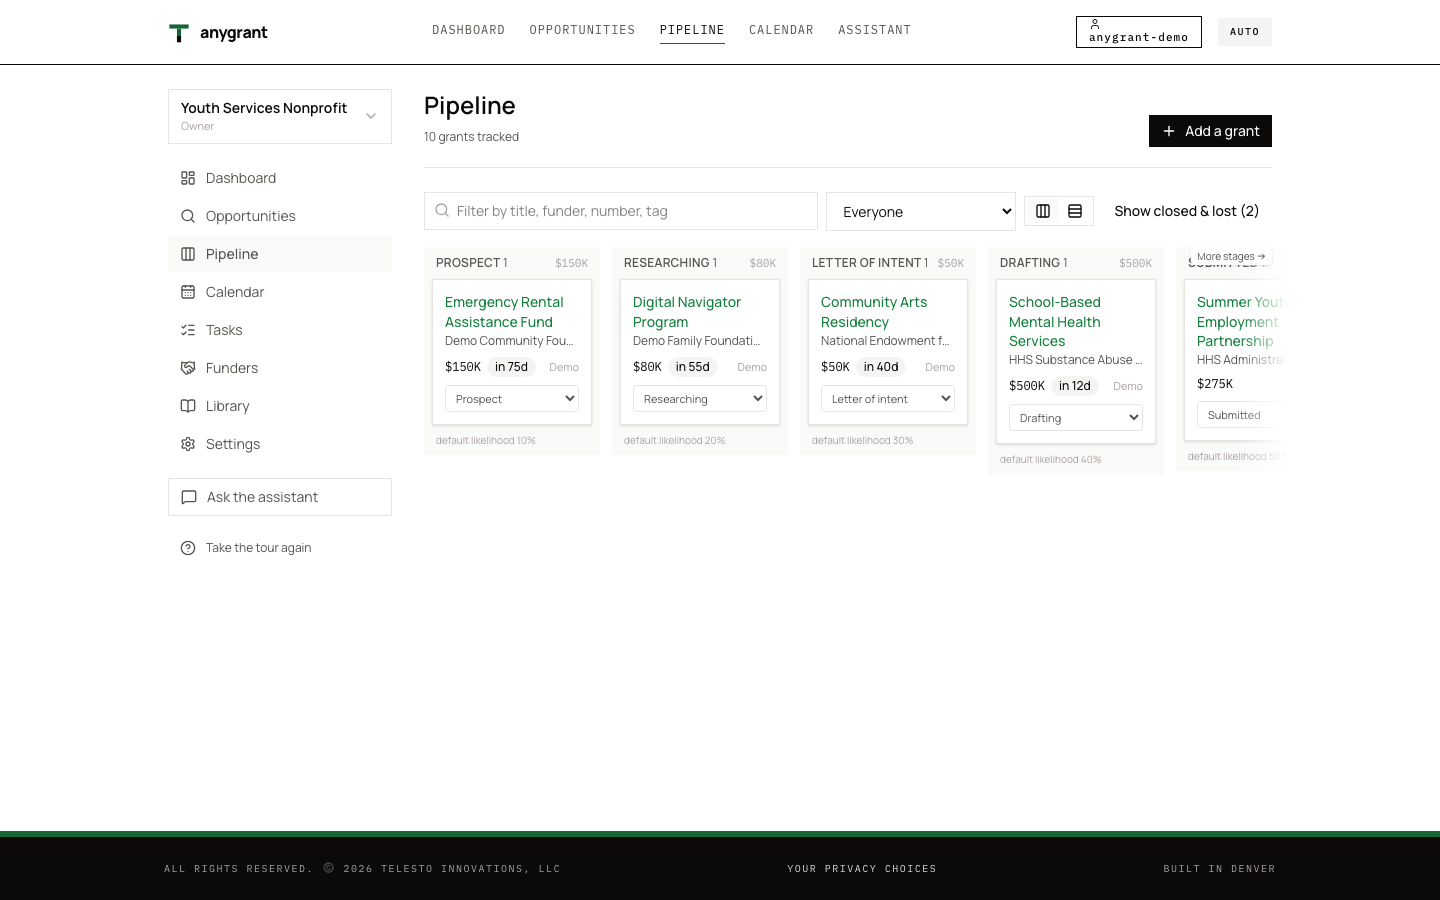
Task: Toggle the AUTO theme button
Action: click(1245, 32)
